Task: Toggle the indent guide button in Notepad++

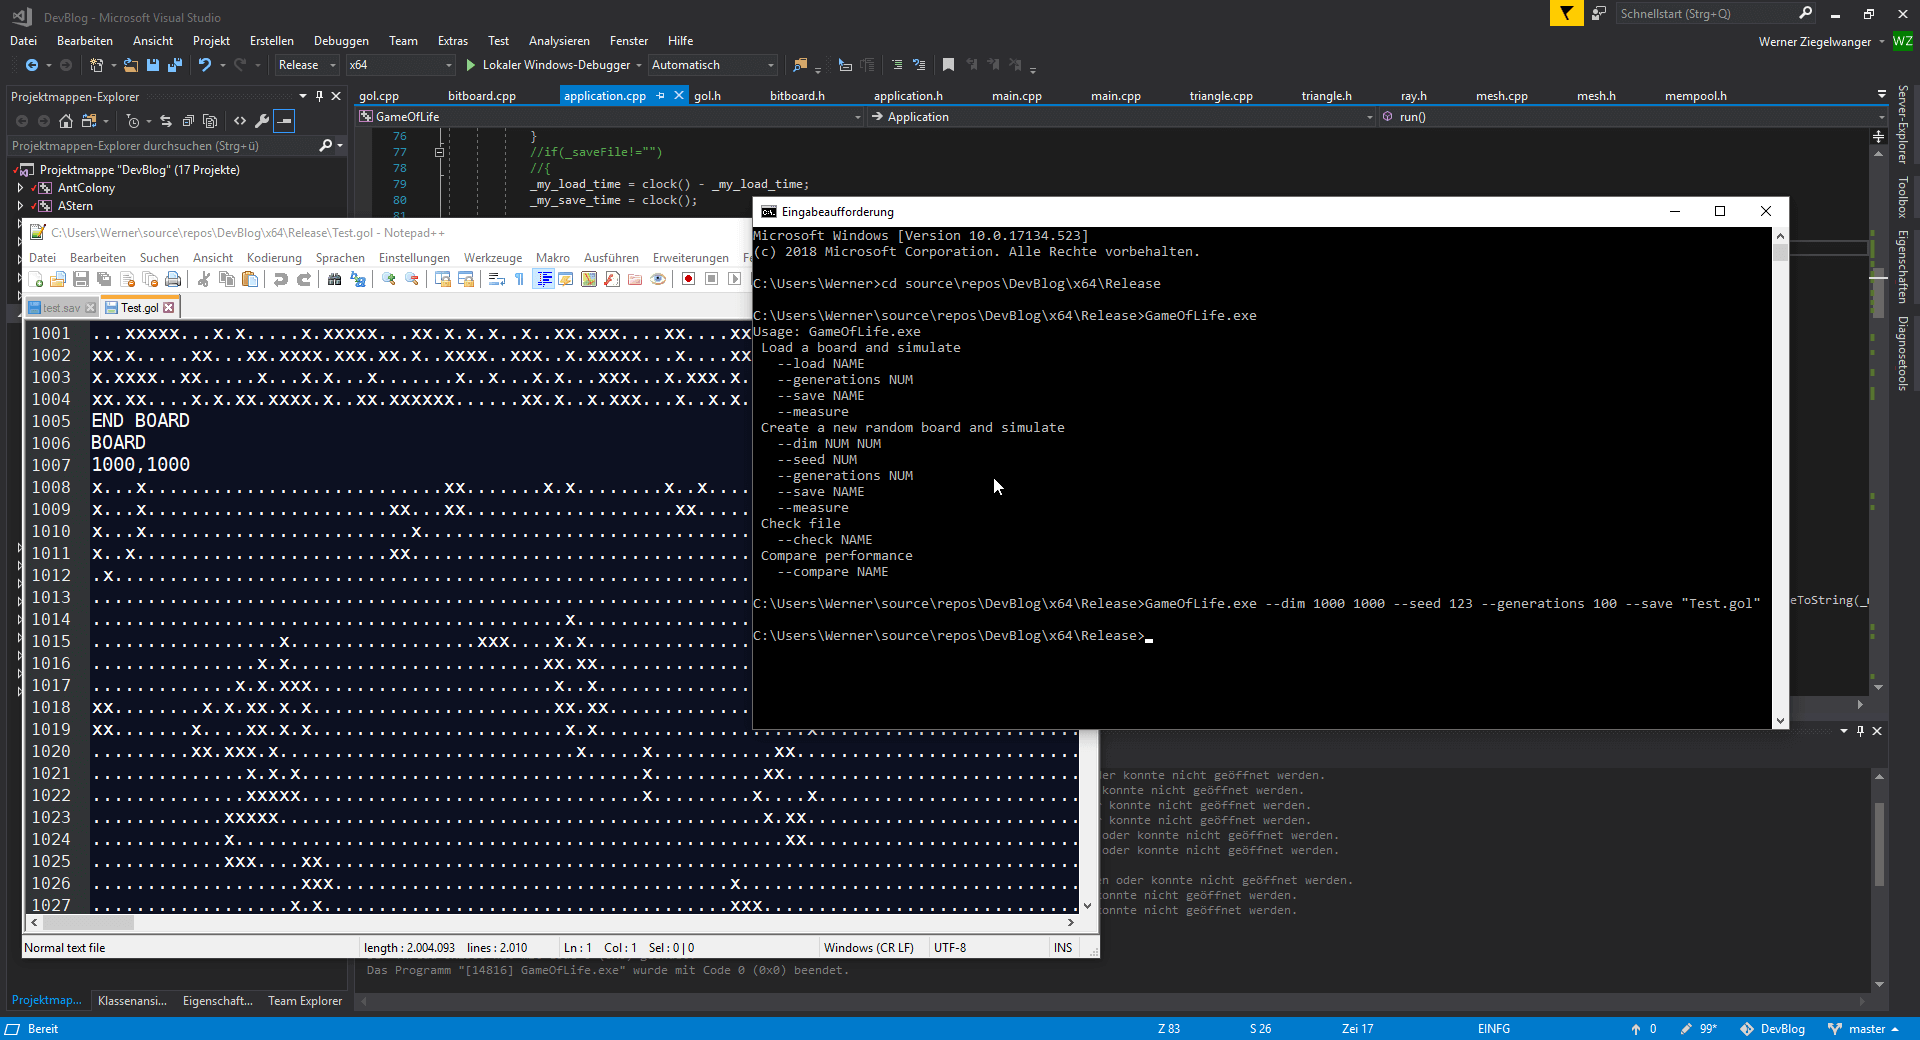Action: point(543,280)
